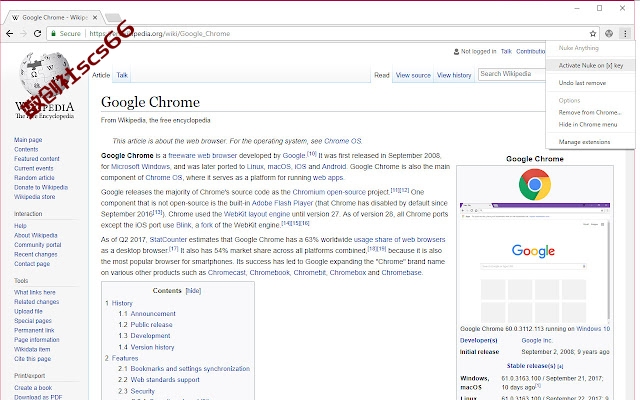The width and height of the screenshot is (640, 400).
Task: Open Wikidata item link
Action: click(32, 349)
